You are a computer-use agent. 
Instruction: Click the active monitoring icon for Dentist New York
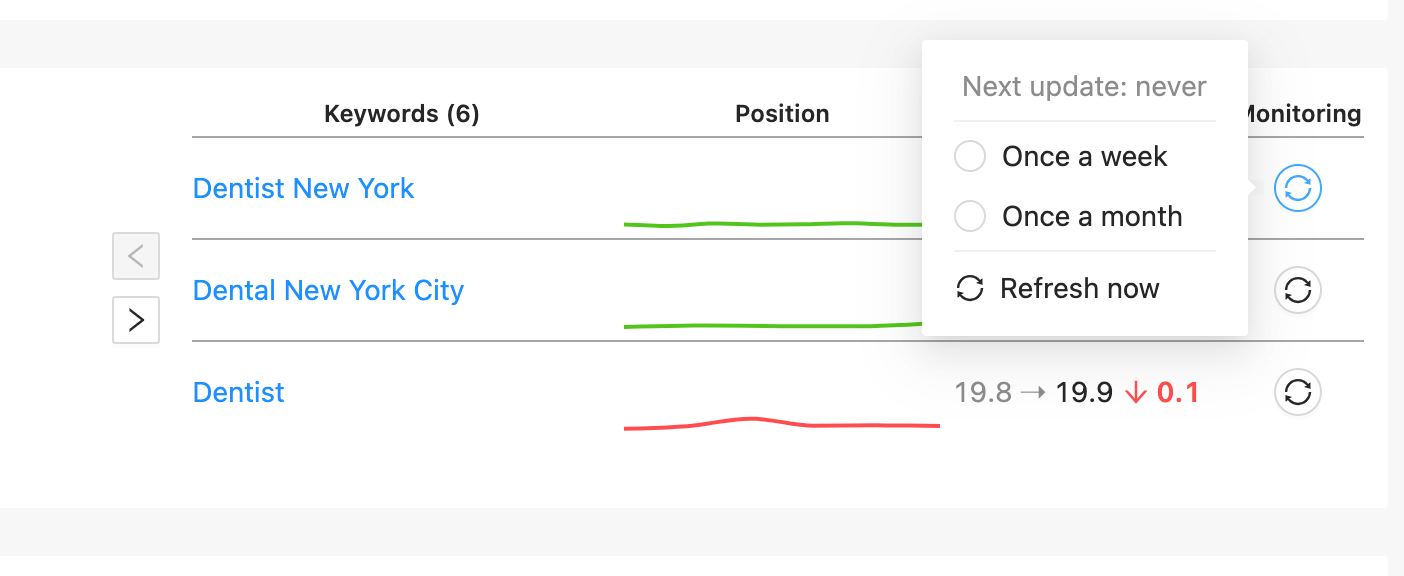(x=1297, y=188)
